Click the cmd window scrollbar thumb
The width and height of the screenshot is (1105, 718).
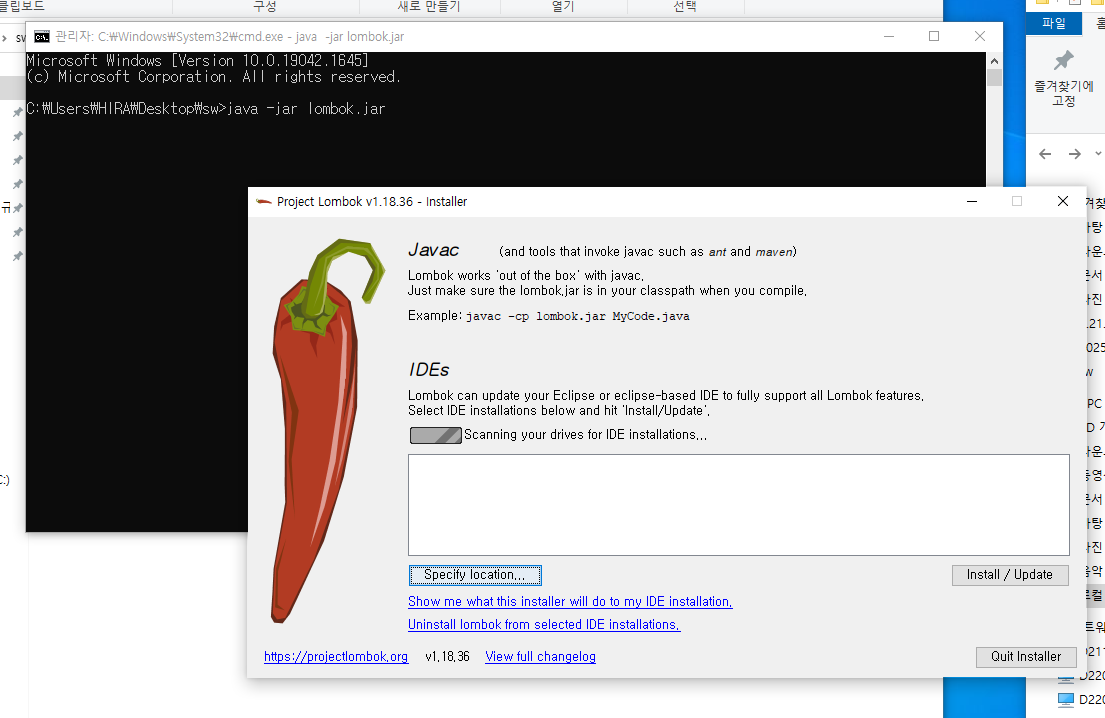pos(994,78)
